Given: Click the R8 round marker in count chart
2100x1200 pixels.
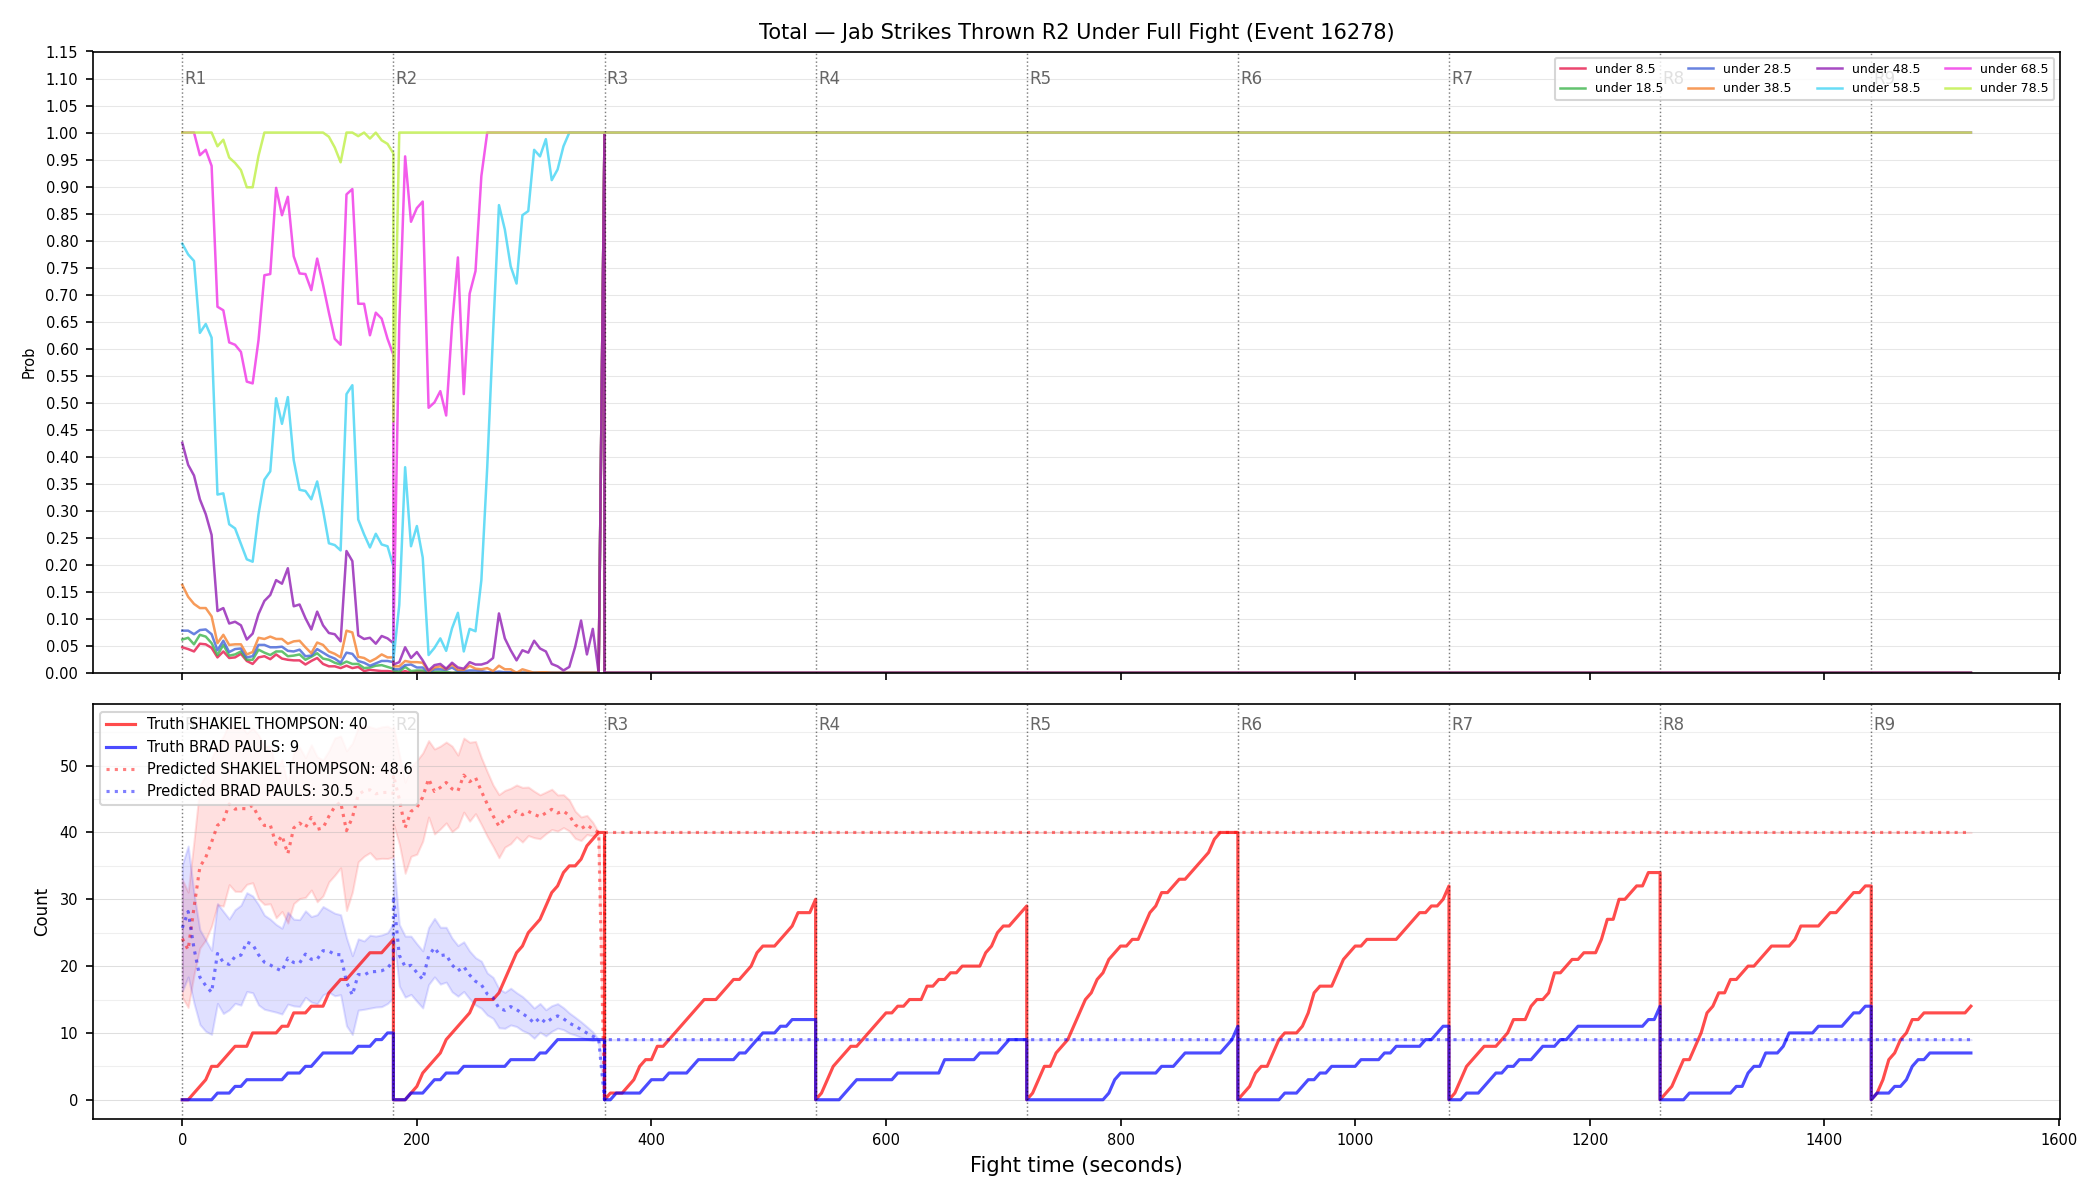Looking at the screenshot, I should 1673,724.
